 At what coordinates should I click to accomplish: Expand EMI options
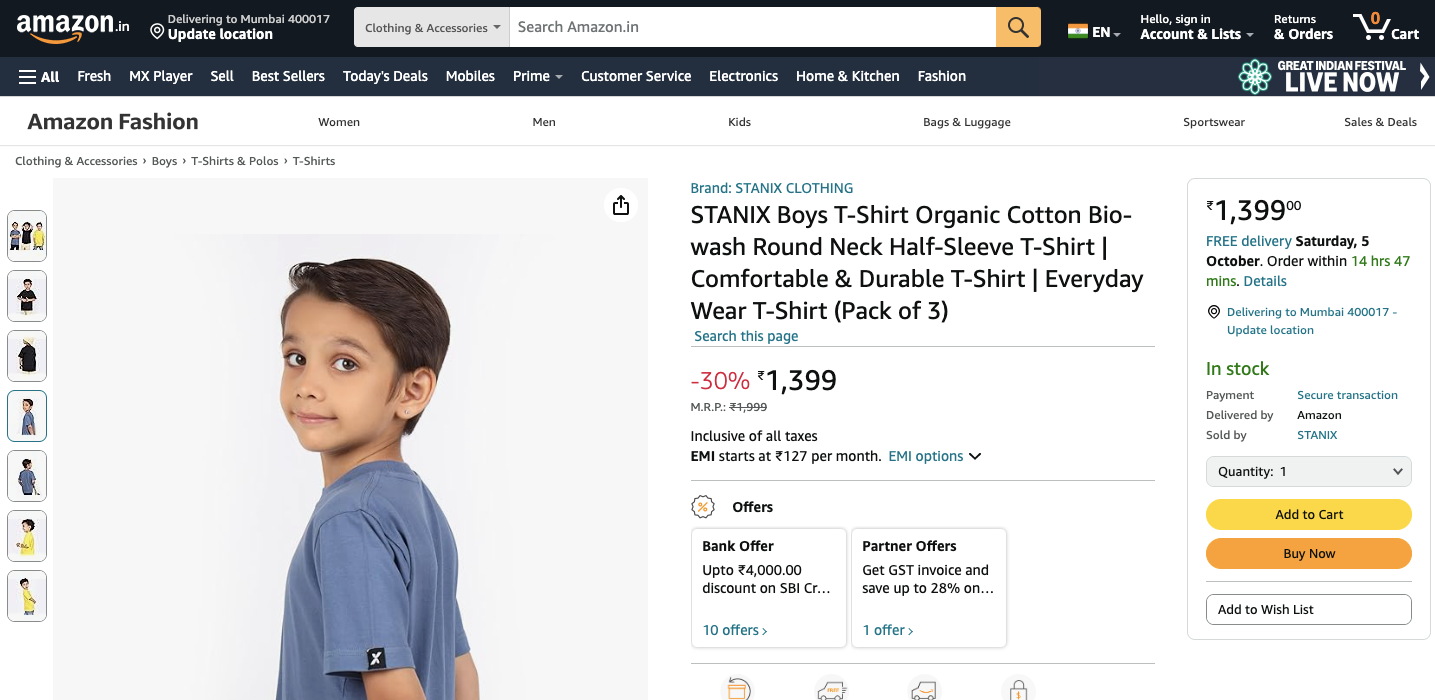[x=934, y=456]
